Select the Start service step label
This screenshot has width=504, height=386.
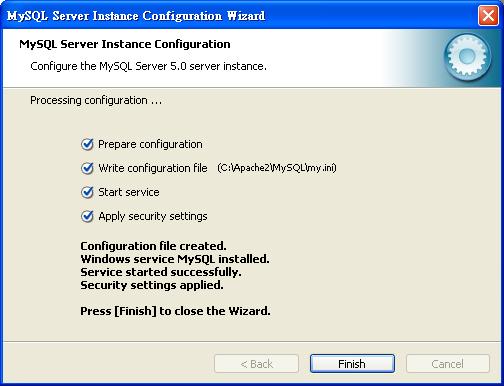point(129,192)
